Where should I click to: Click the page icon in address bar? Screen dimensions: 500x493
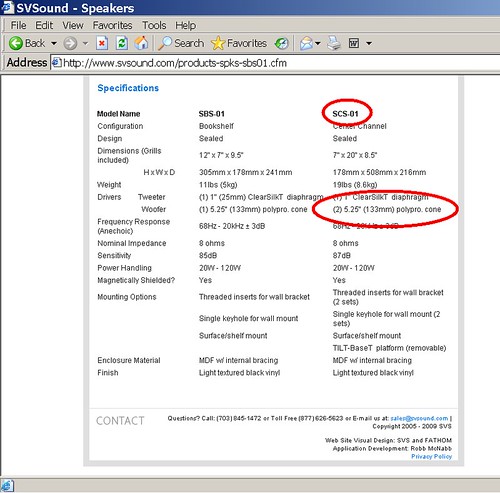[x=57, y=62]
